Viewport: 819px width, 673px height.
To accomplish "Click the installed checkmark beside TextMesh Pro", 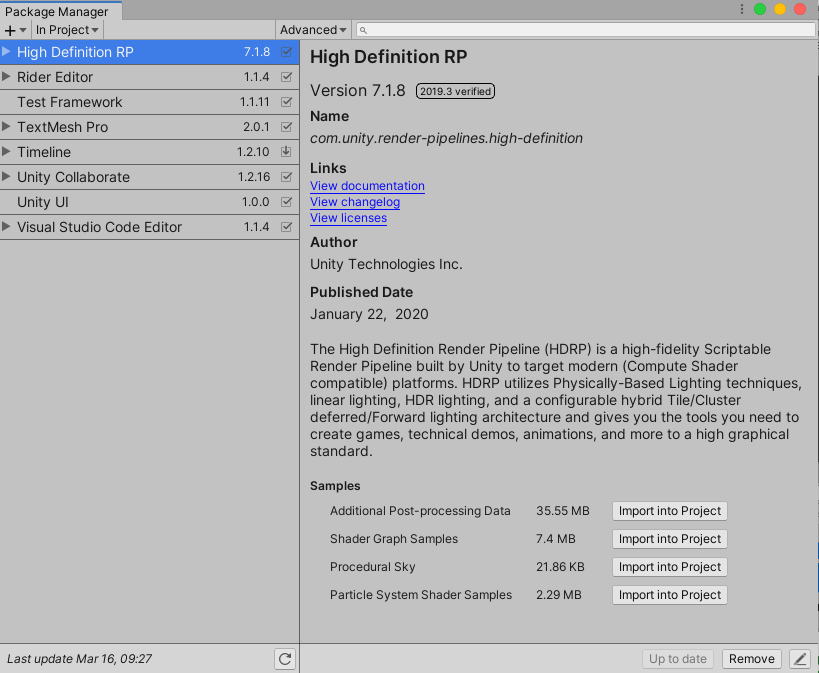I will point(287,127).
